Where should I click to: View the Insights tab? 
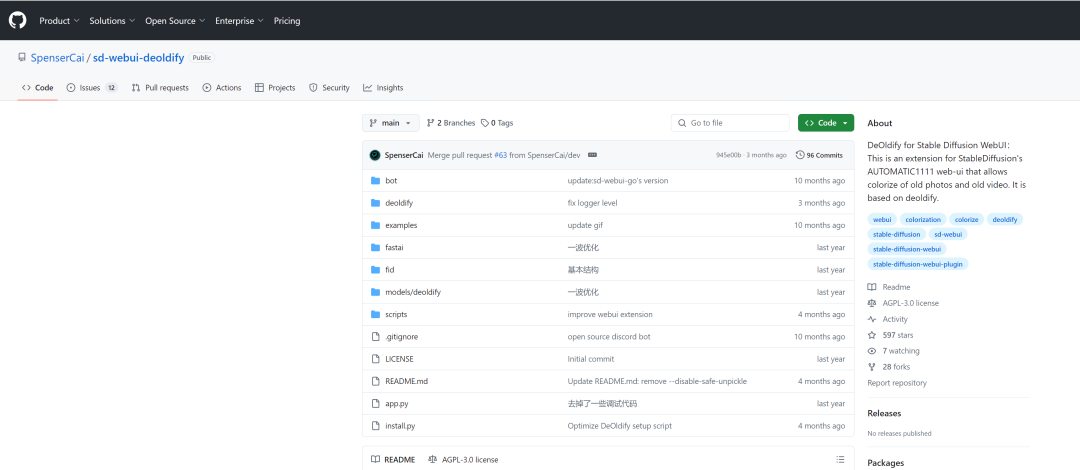point(383,88)
